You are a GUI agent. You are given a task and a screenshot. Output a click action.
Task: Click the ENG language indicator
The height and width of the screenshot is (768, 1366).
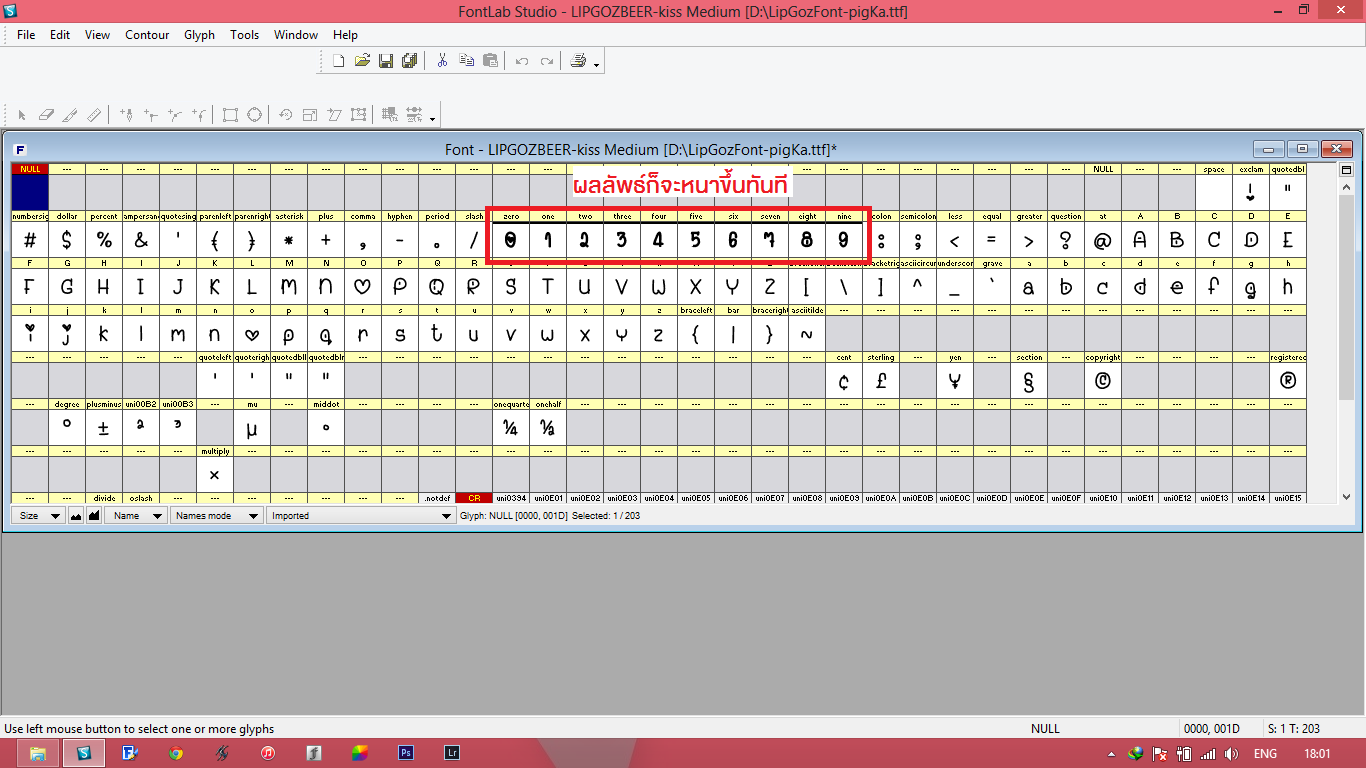(x=1265, y=754)
